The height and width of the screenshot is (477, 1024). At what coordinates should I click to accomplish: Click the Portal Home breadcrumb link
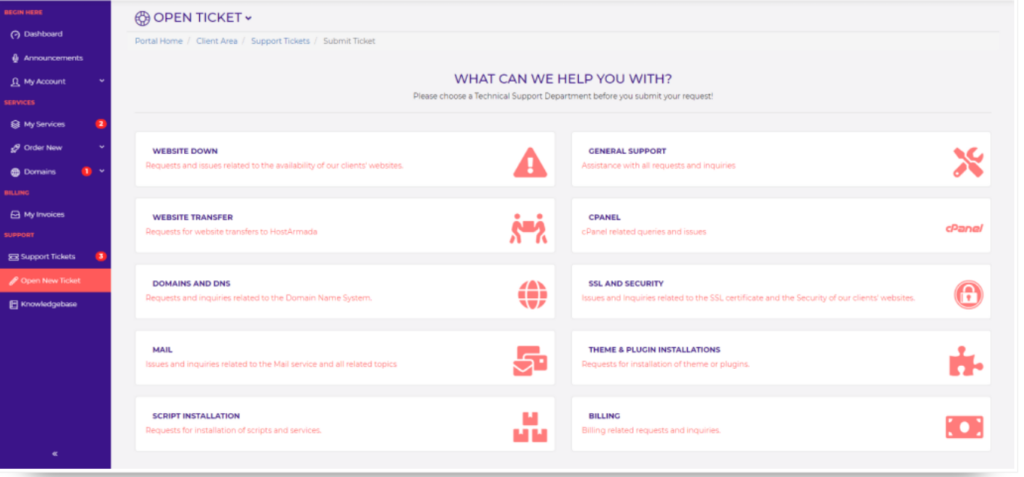pyautogui.click(x=159, y=41)
